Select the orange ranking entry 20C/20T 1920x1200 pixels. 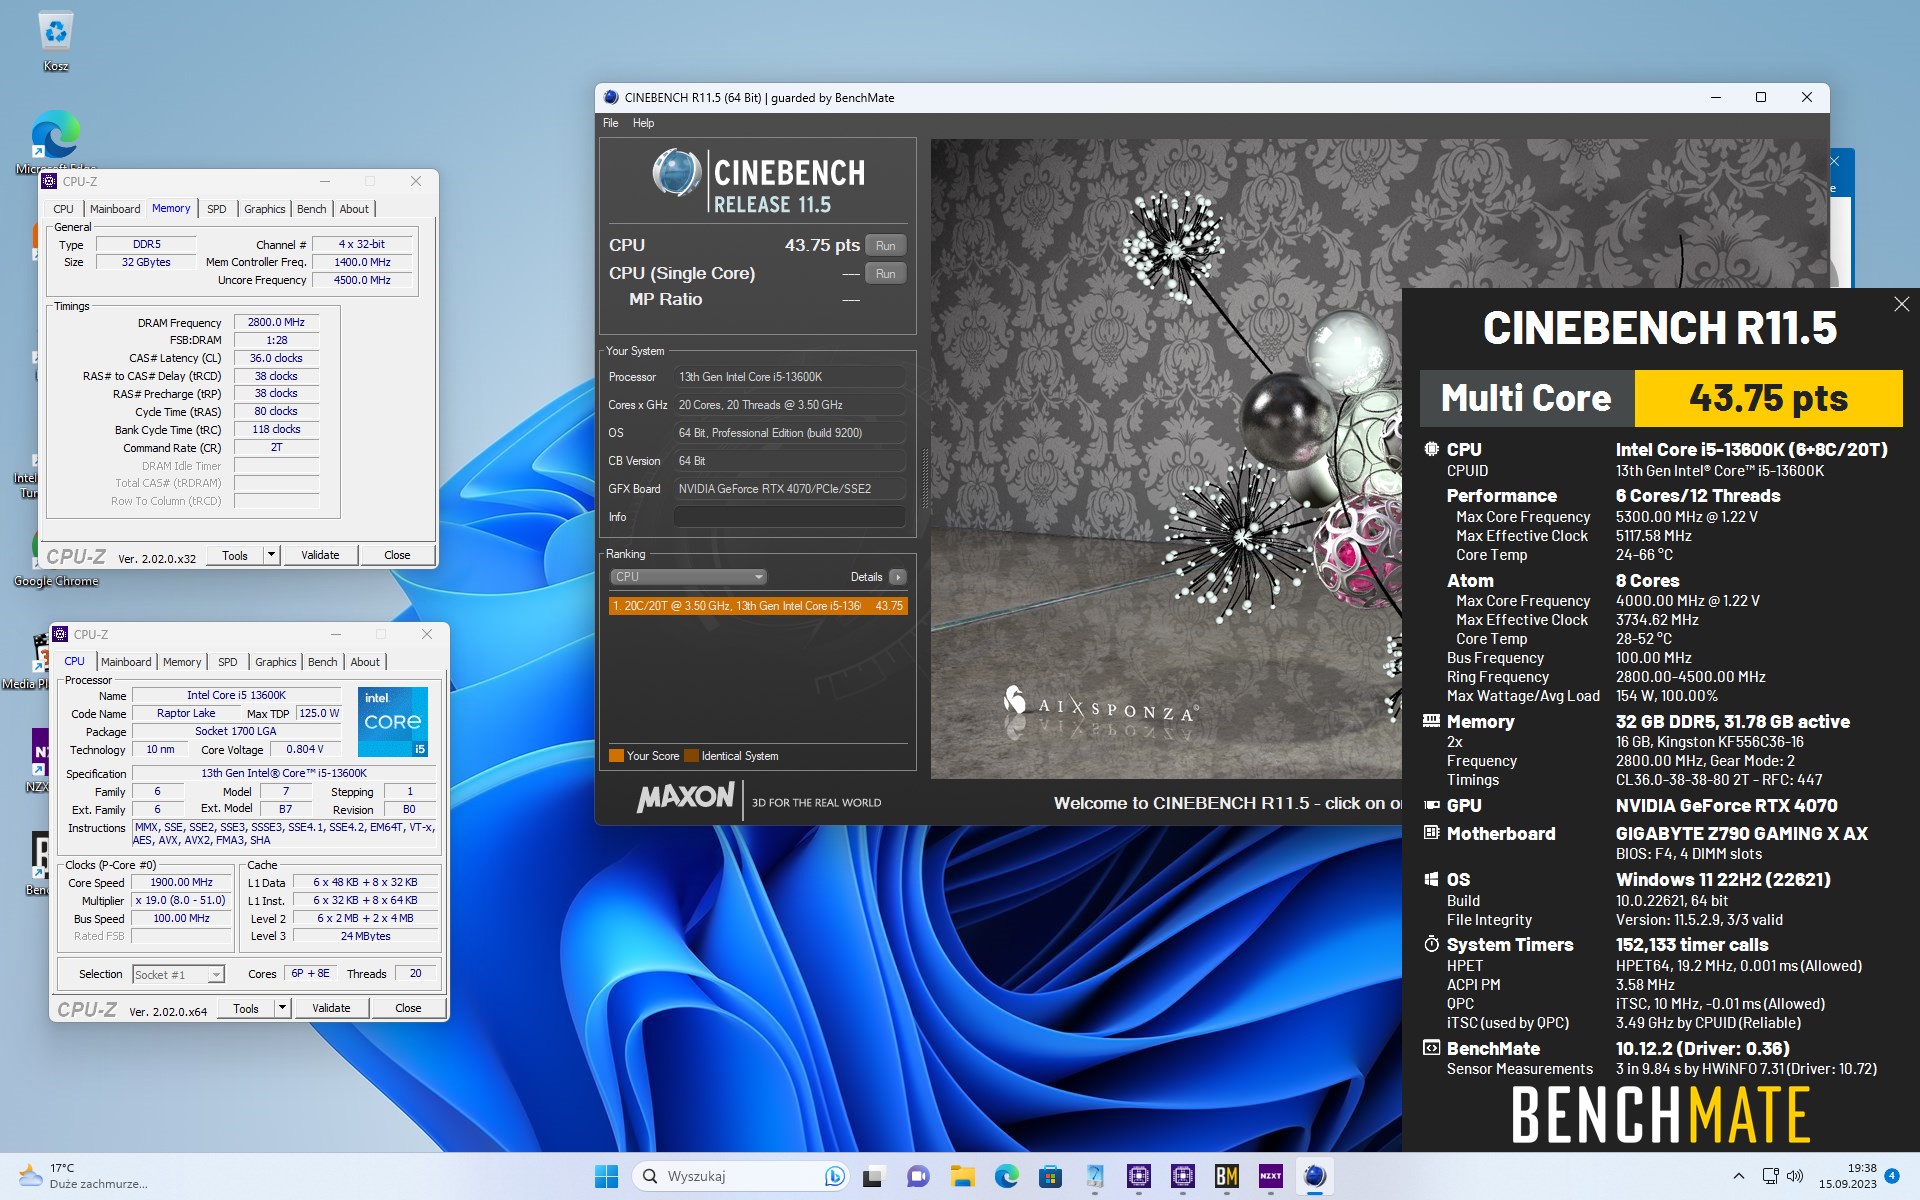757,606
